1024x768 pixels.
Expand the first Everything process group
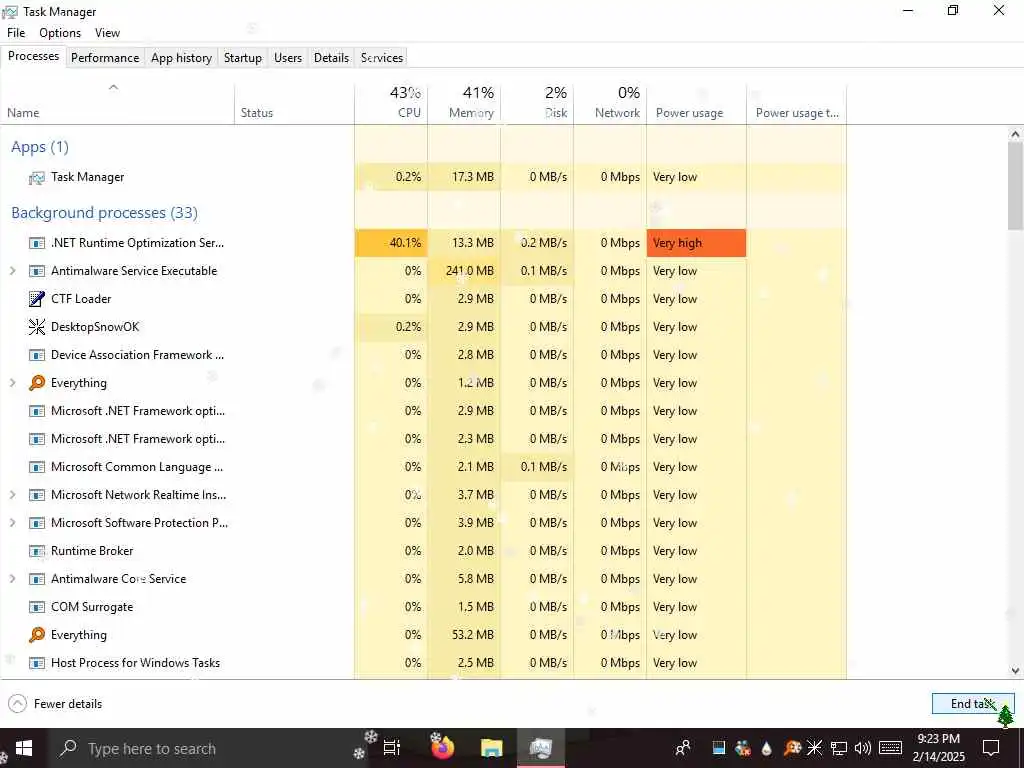(12, 383)
